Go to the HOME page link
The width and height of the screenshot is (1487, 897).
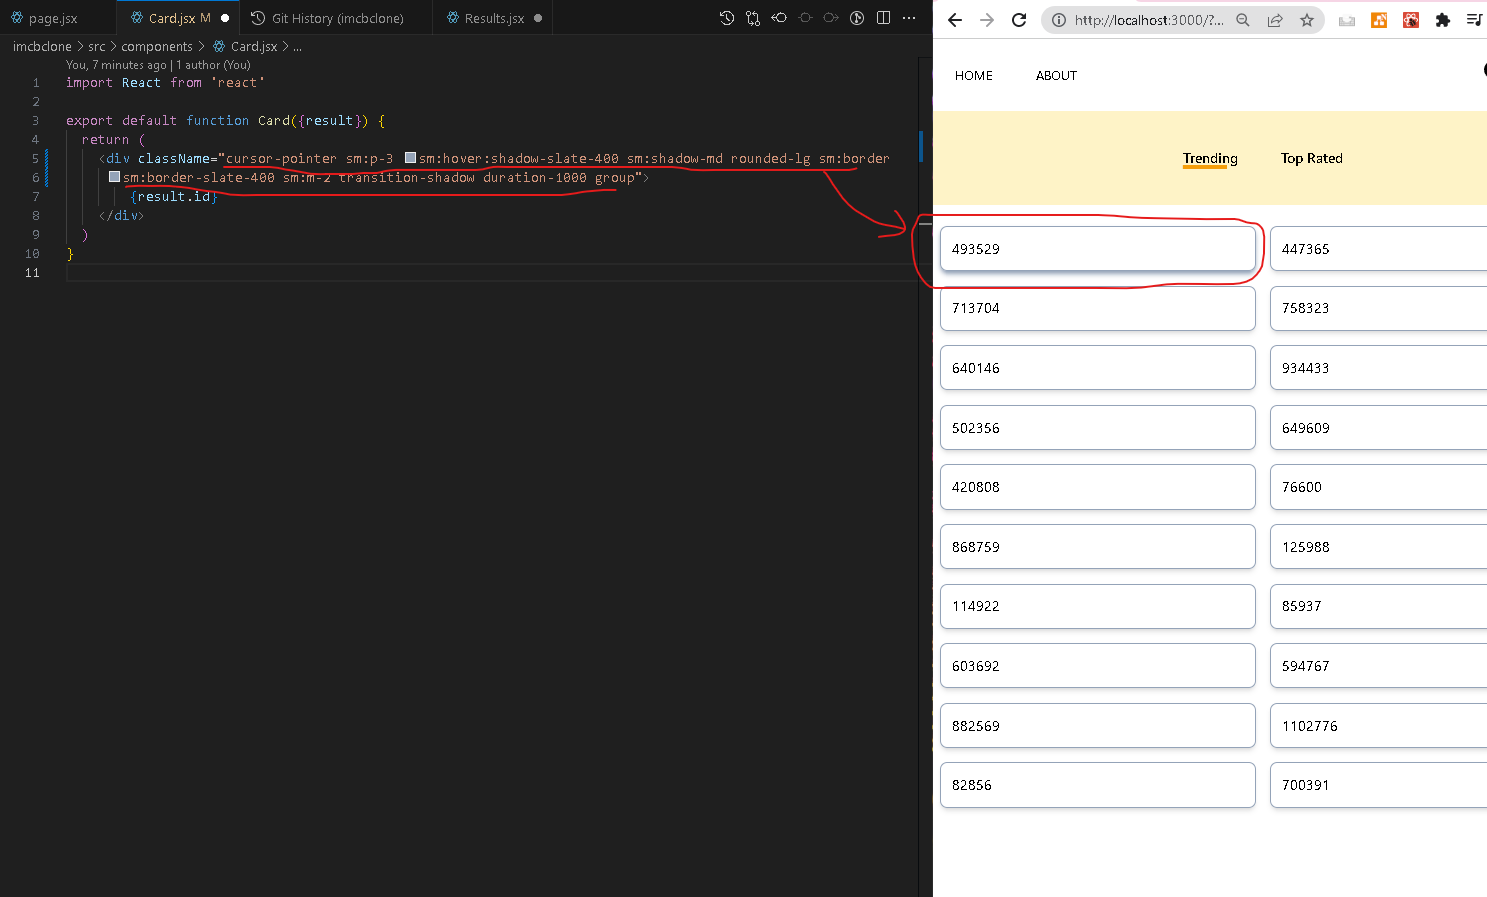pyautogui.click(x=974, y=75)
